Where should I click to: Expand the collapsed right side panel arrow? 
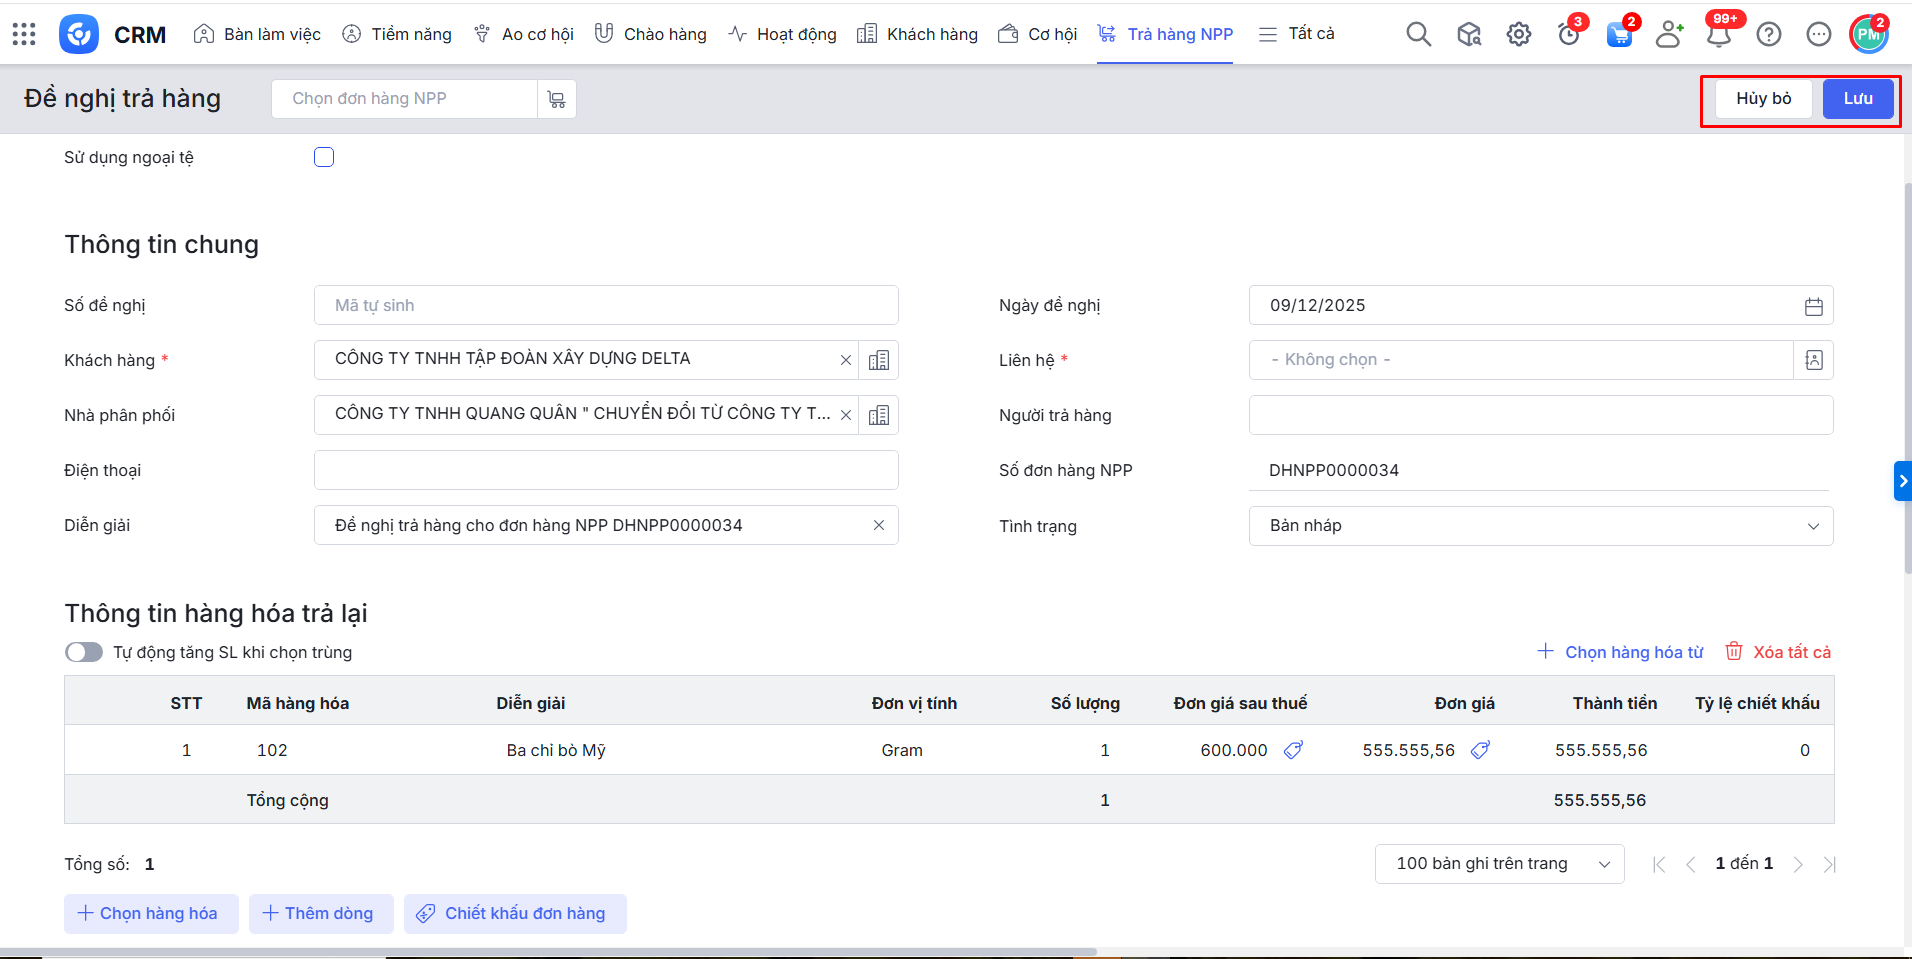coord(1902,481)
